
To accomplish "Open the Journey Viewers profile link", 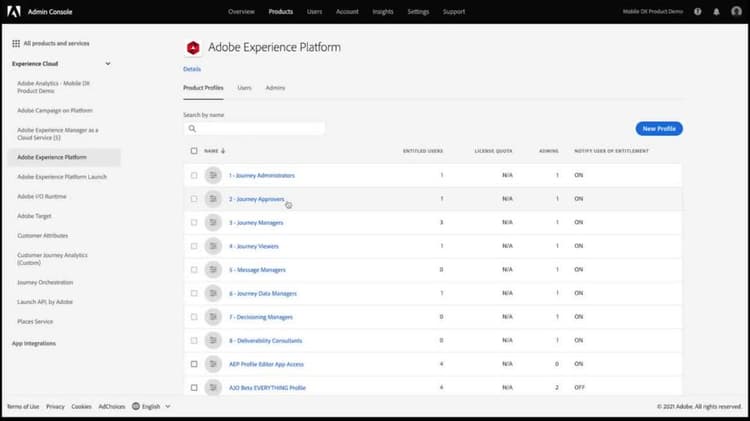I will [x=254, y=246].
